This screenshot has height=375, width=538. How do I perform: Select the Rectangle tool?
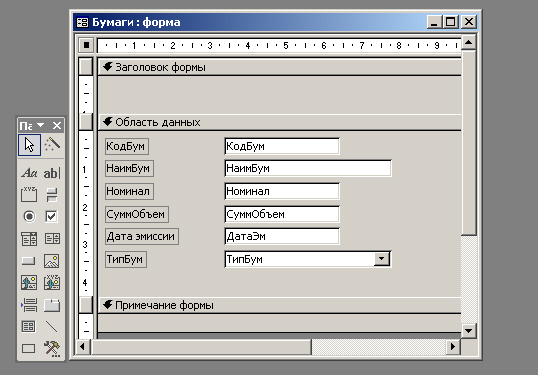tap(29, 349)
